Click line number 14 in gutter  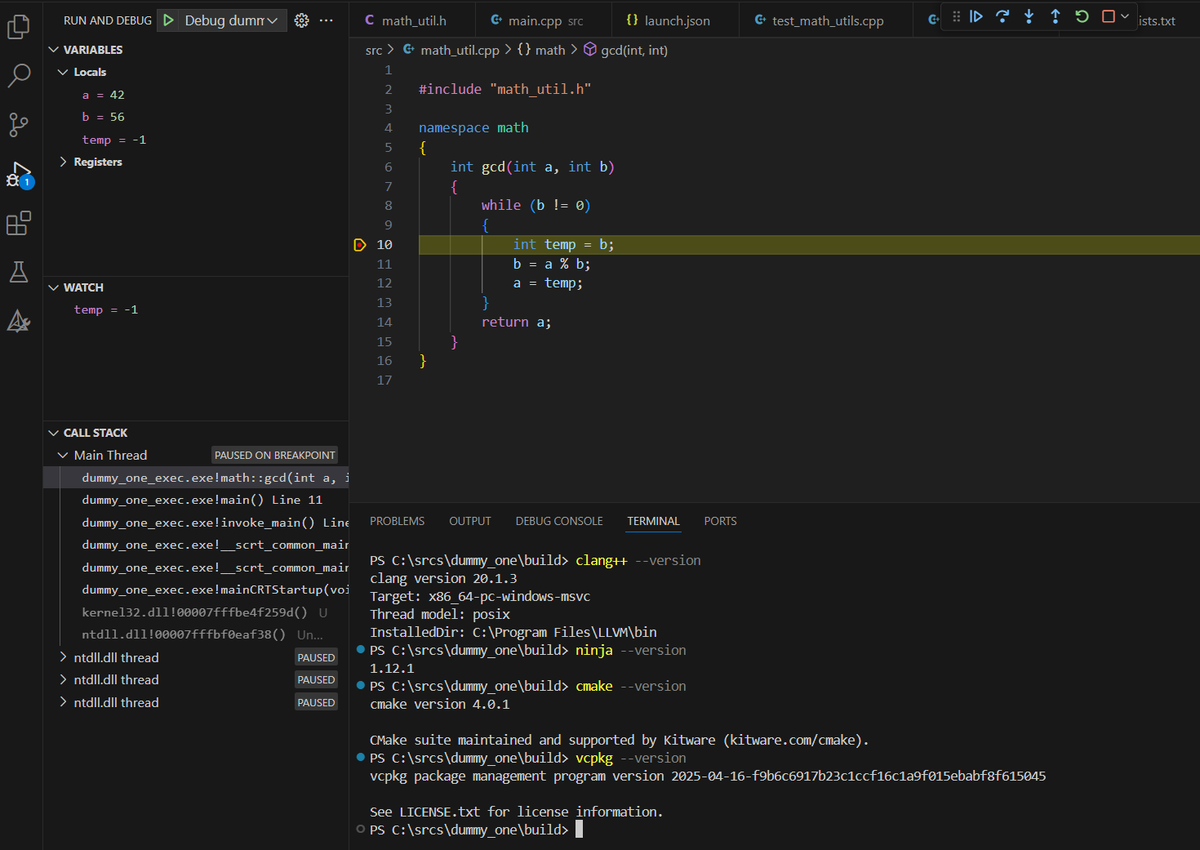384,322
